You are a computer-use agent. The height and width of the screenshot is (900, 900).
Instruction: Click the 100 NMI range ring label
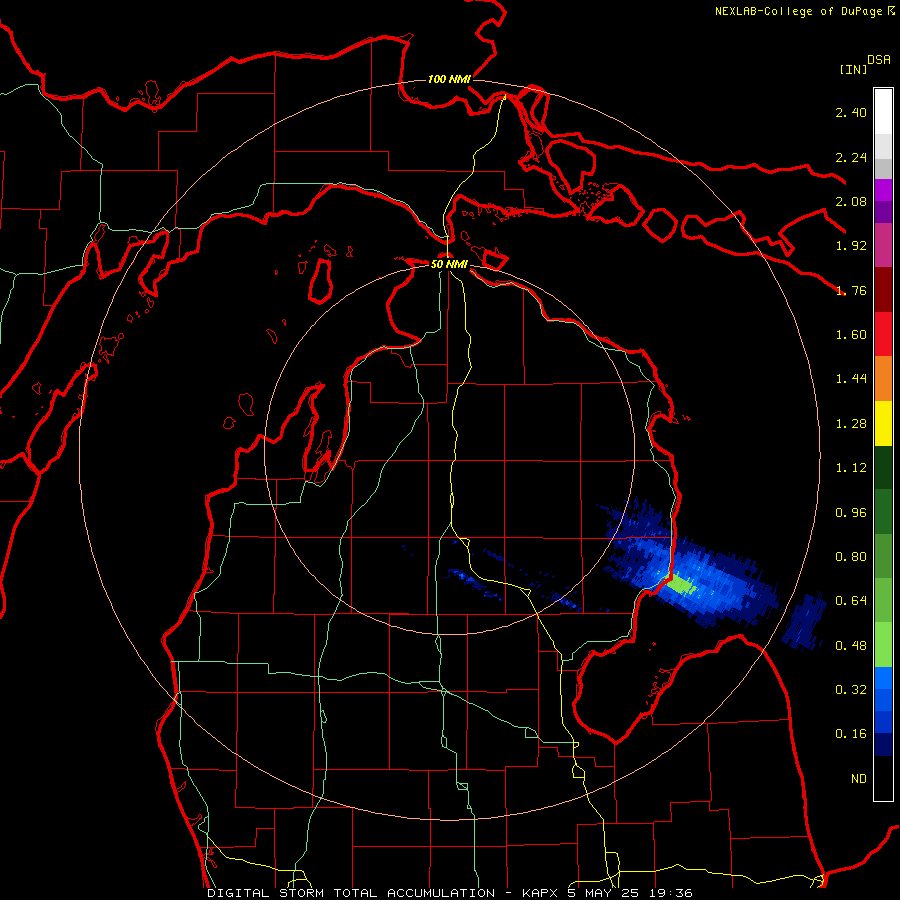449,79
